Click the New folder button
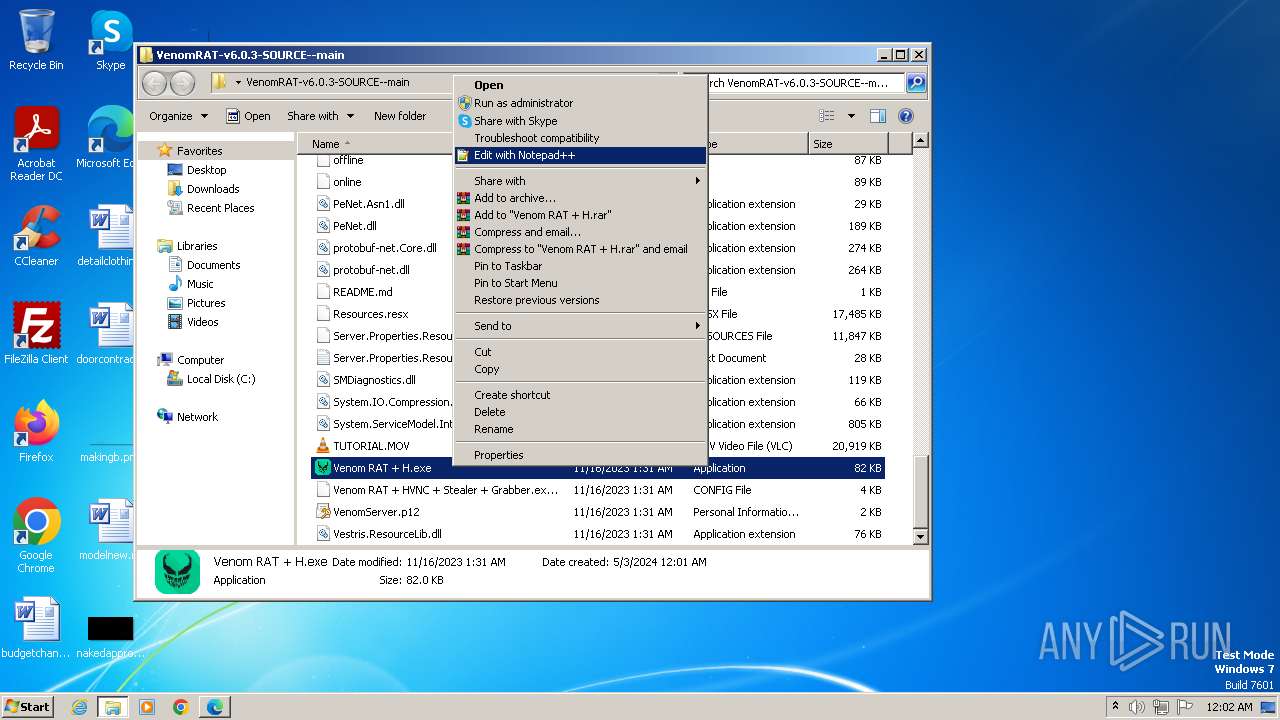The height and width of the screenshot is (720, 1280). click(400, 116)
